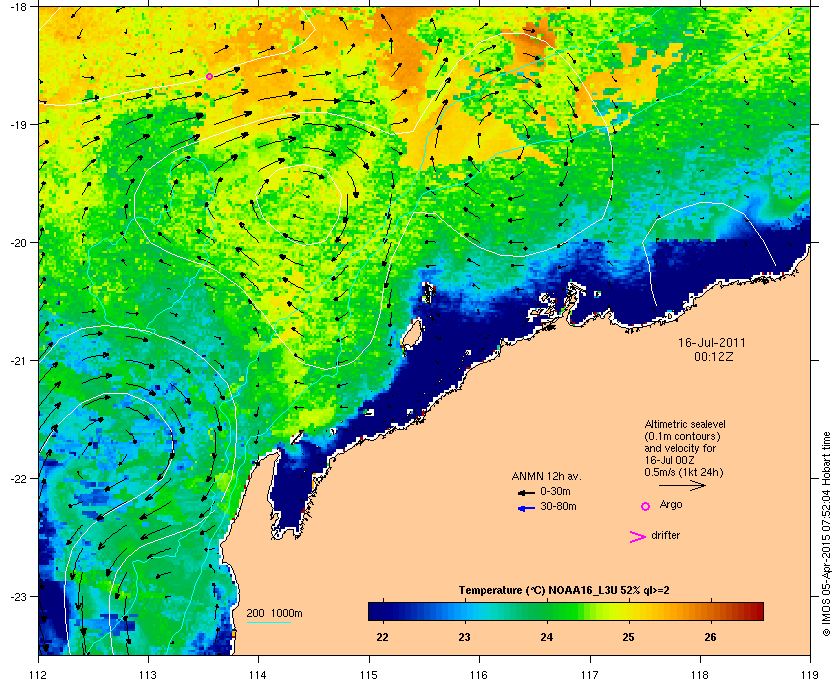Click the longitude axis label 116

coord(479,674)
